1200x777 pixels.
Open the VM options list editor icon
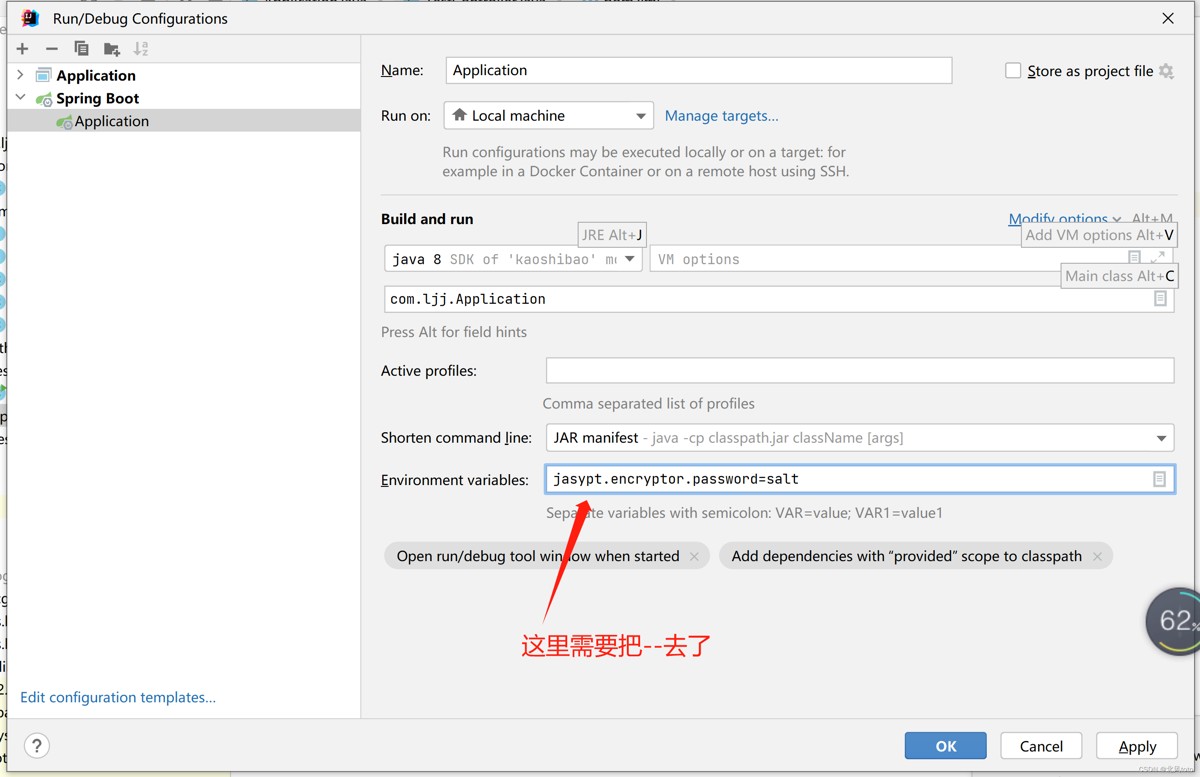click(x=1134, y=258)
